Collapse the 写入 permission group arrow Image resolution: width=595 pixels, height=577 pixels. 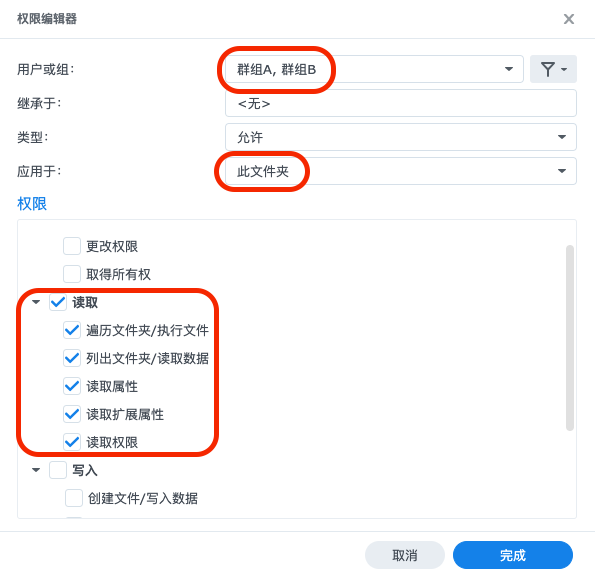(x=36, y=470)
